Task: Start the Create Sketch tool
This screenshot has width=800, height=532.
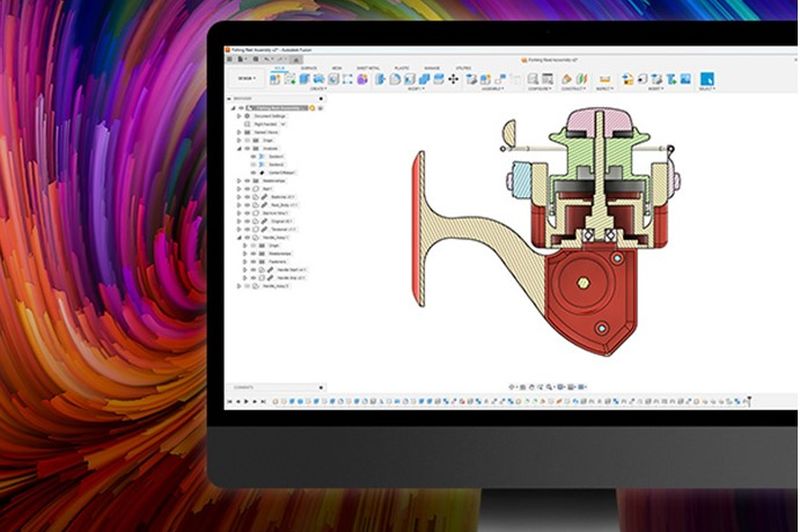Action: (290, 79)
